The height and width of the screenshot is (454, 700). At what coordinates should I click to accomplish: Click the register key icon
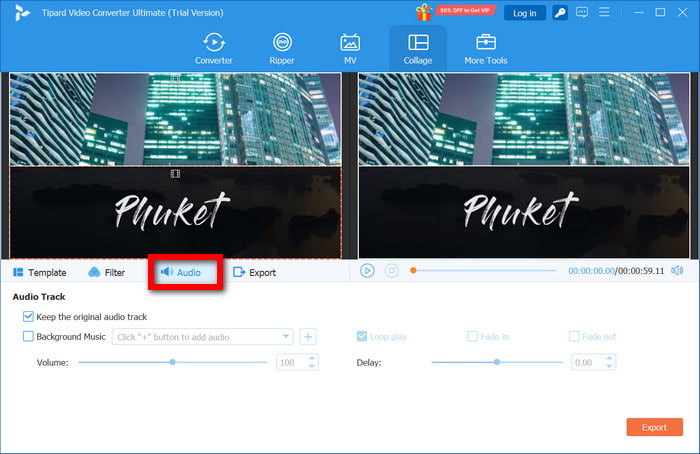tap(560, 13)
